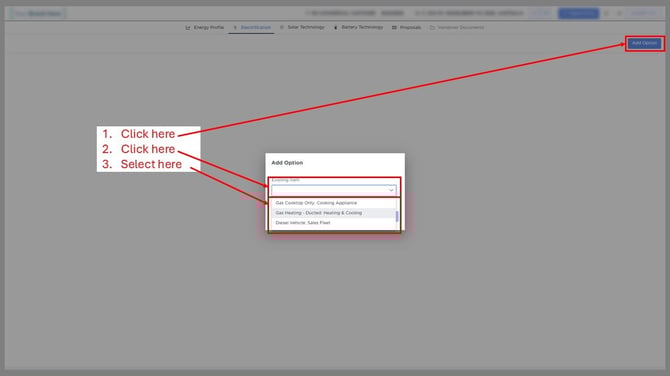
Task: Click the blurred logo in the top-left header
Action: (x=38, y=13)
